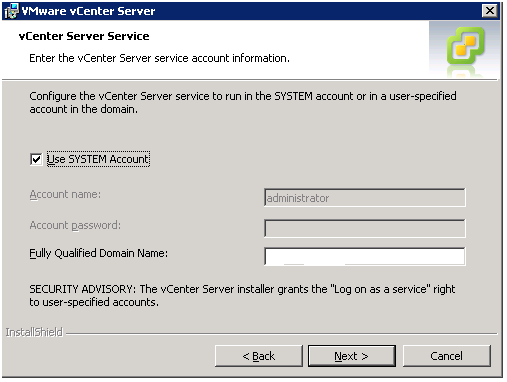Click the Account password field
This screenshot has height=382, width=507.
pyautogui.click(x=365, y=228)
